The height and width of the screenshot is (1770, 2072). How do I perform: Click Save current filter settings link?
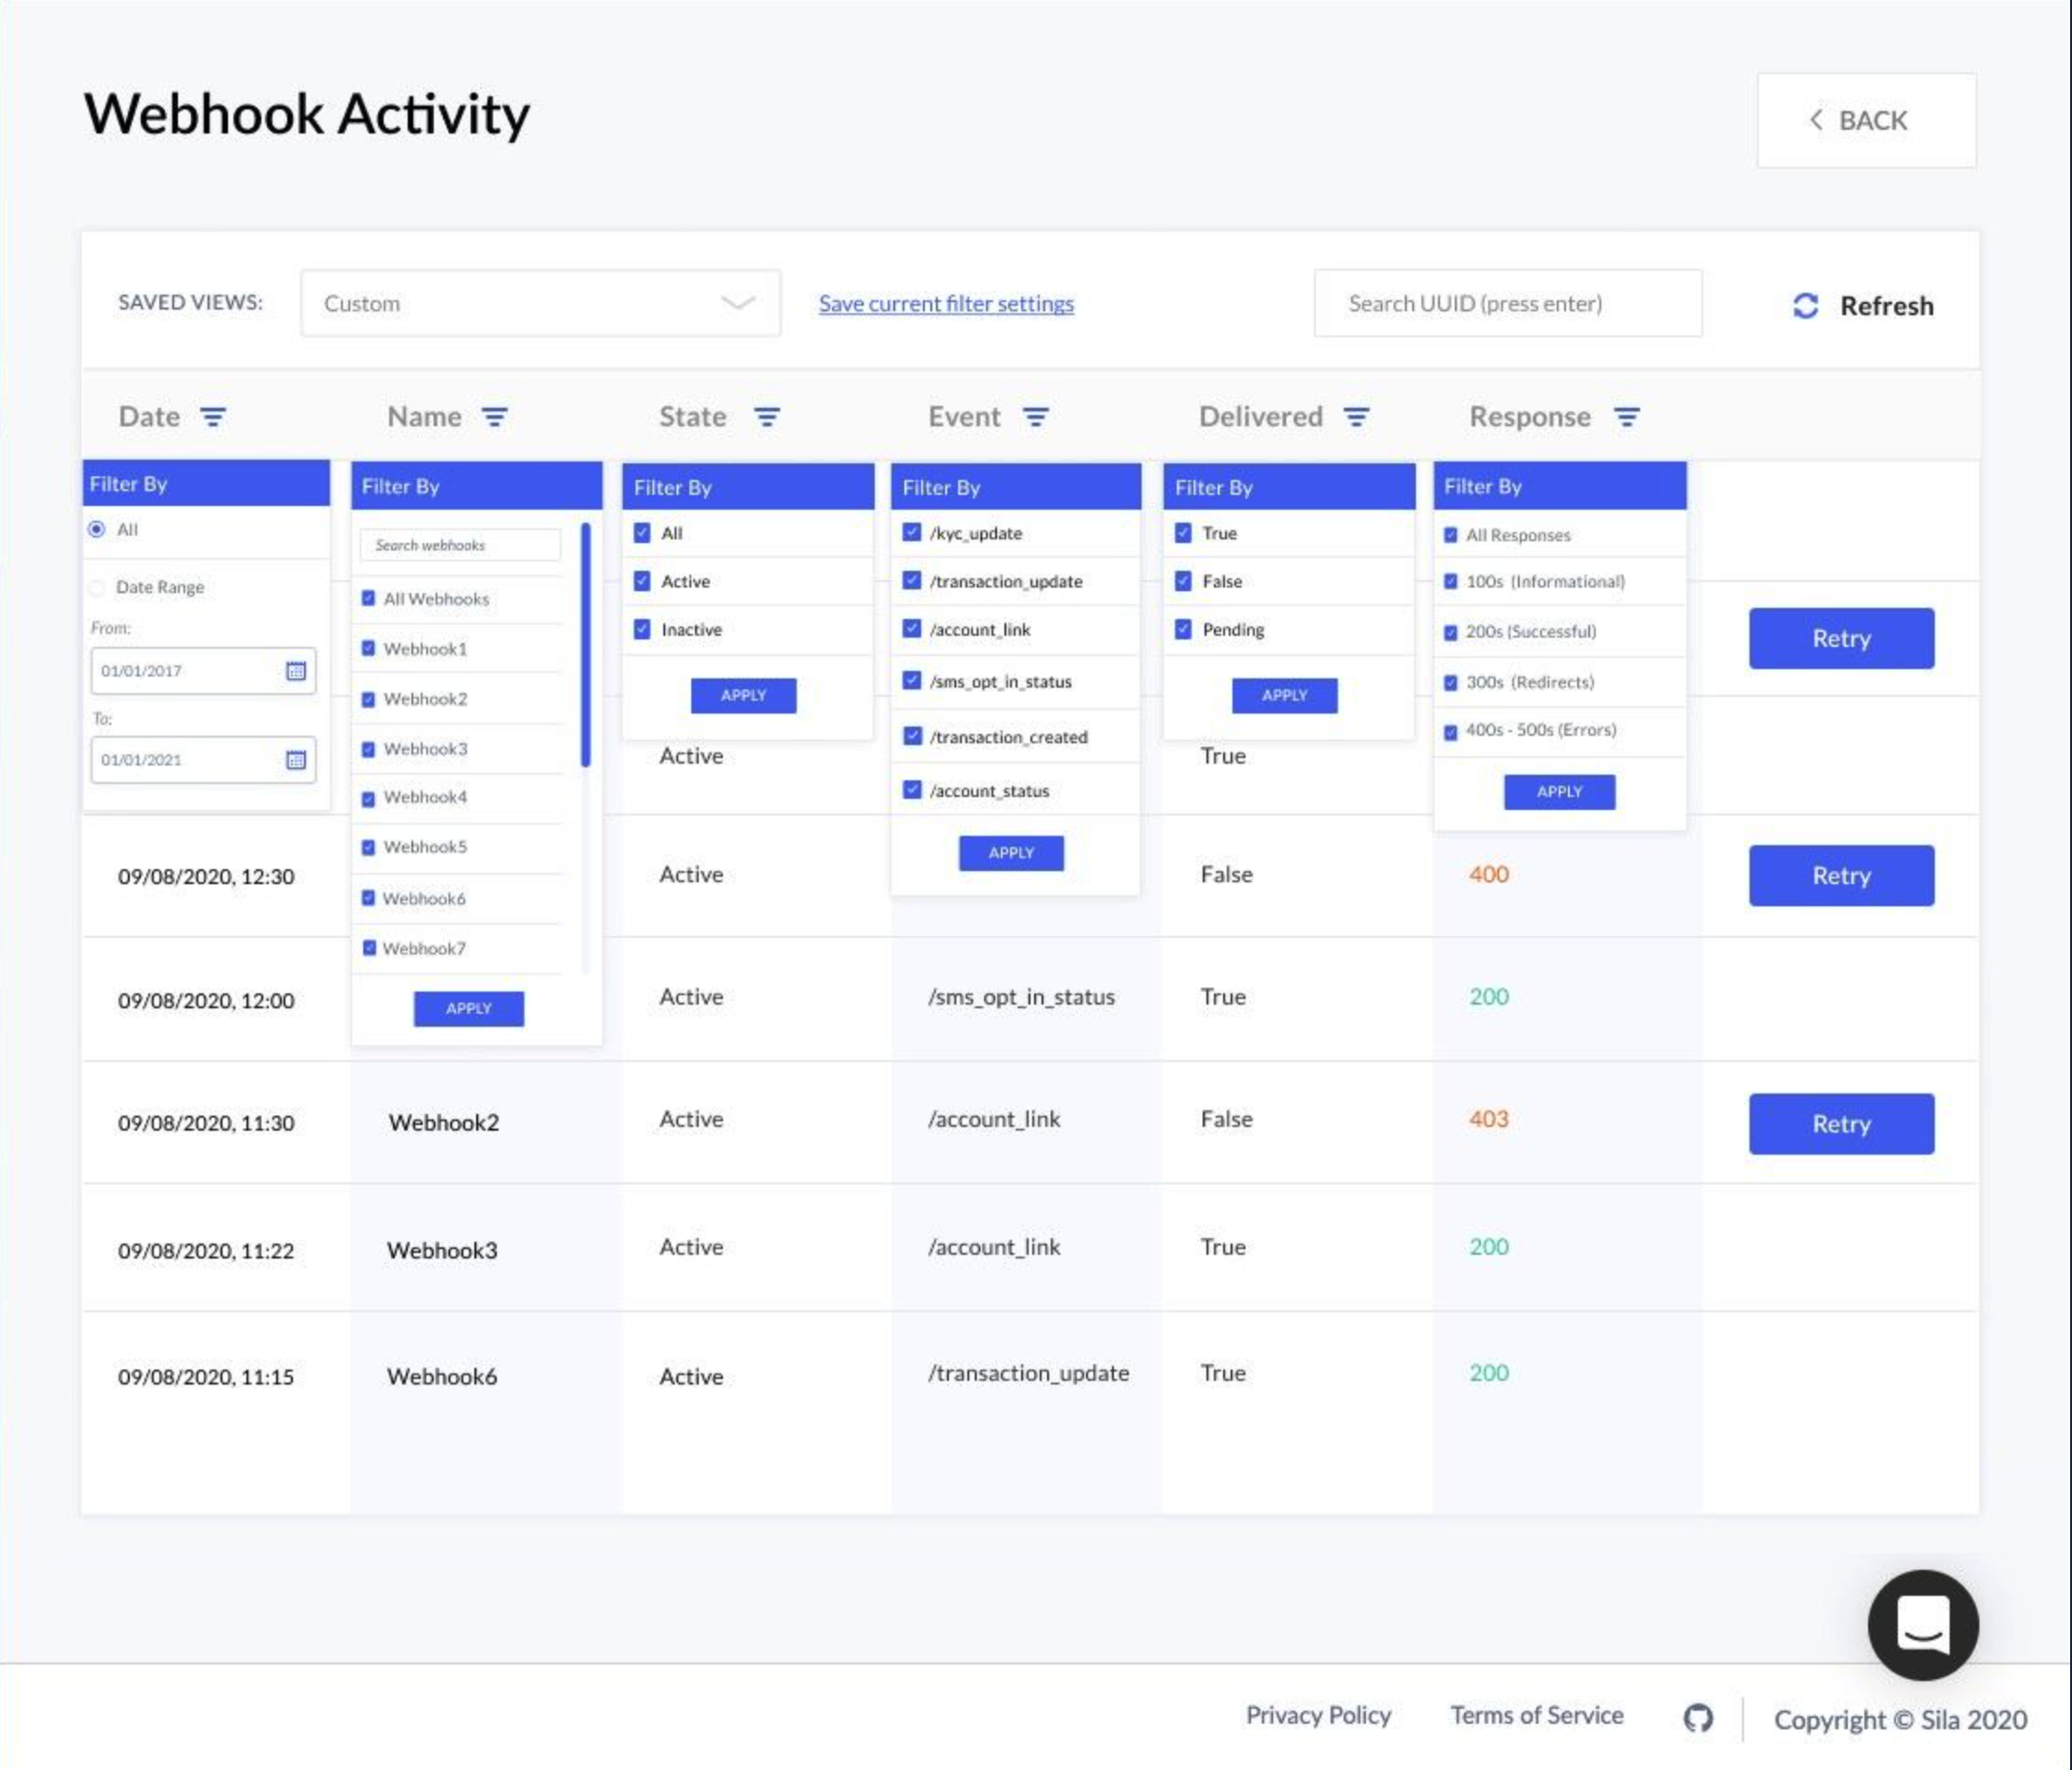tap(946, 303)
